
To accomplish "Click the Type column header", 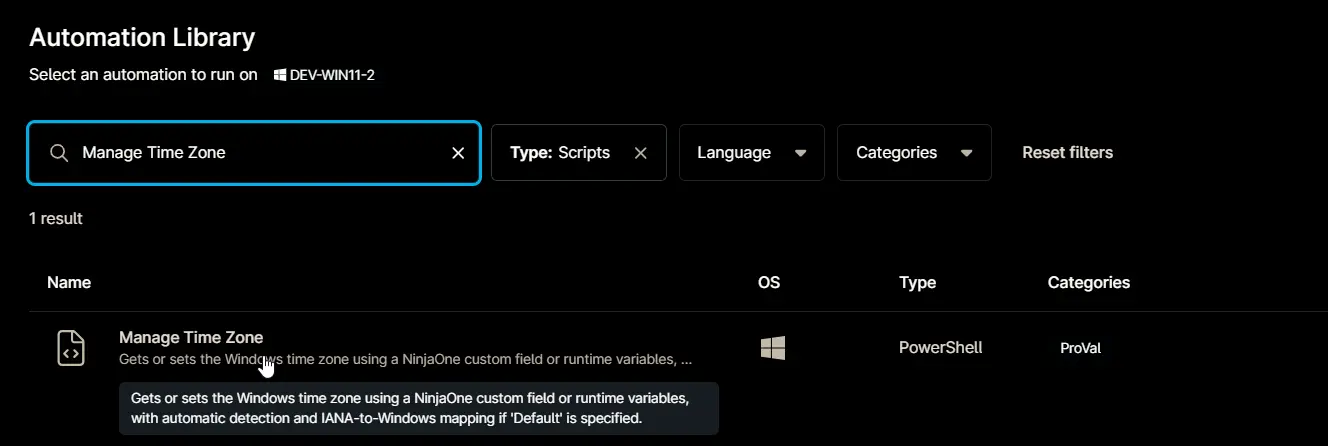I will click(917, 282).
